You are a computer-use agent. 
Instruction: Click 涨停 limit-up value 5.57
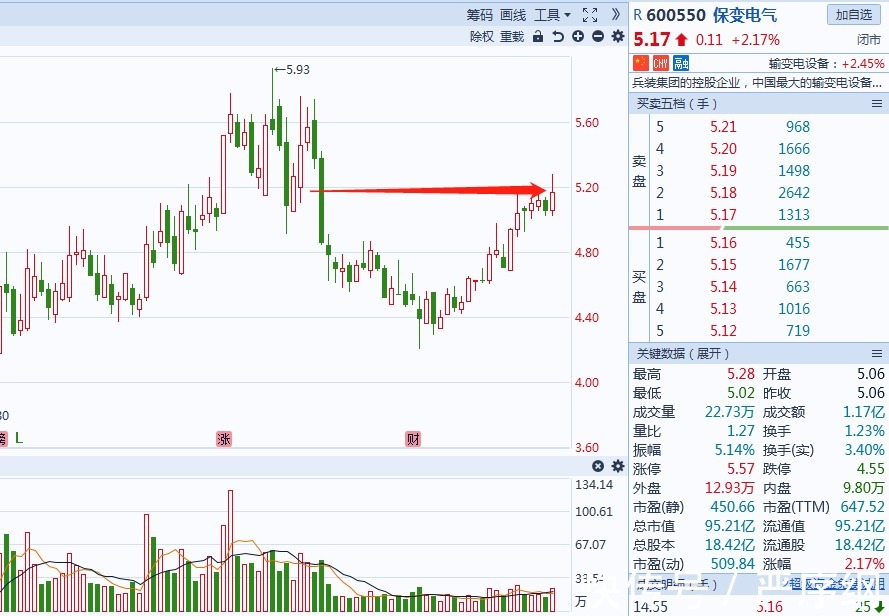741,469
